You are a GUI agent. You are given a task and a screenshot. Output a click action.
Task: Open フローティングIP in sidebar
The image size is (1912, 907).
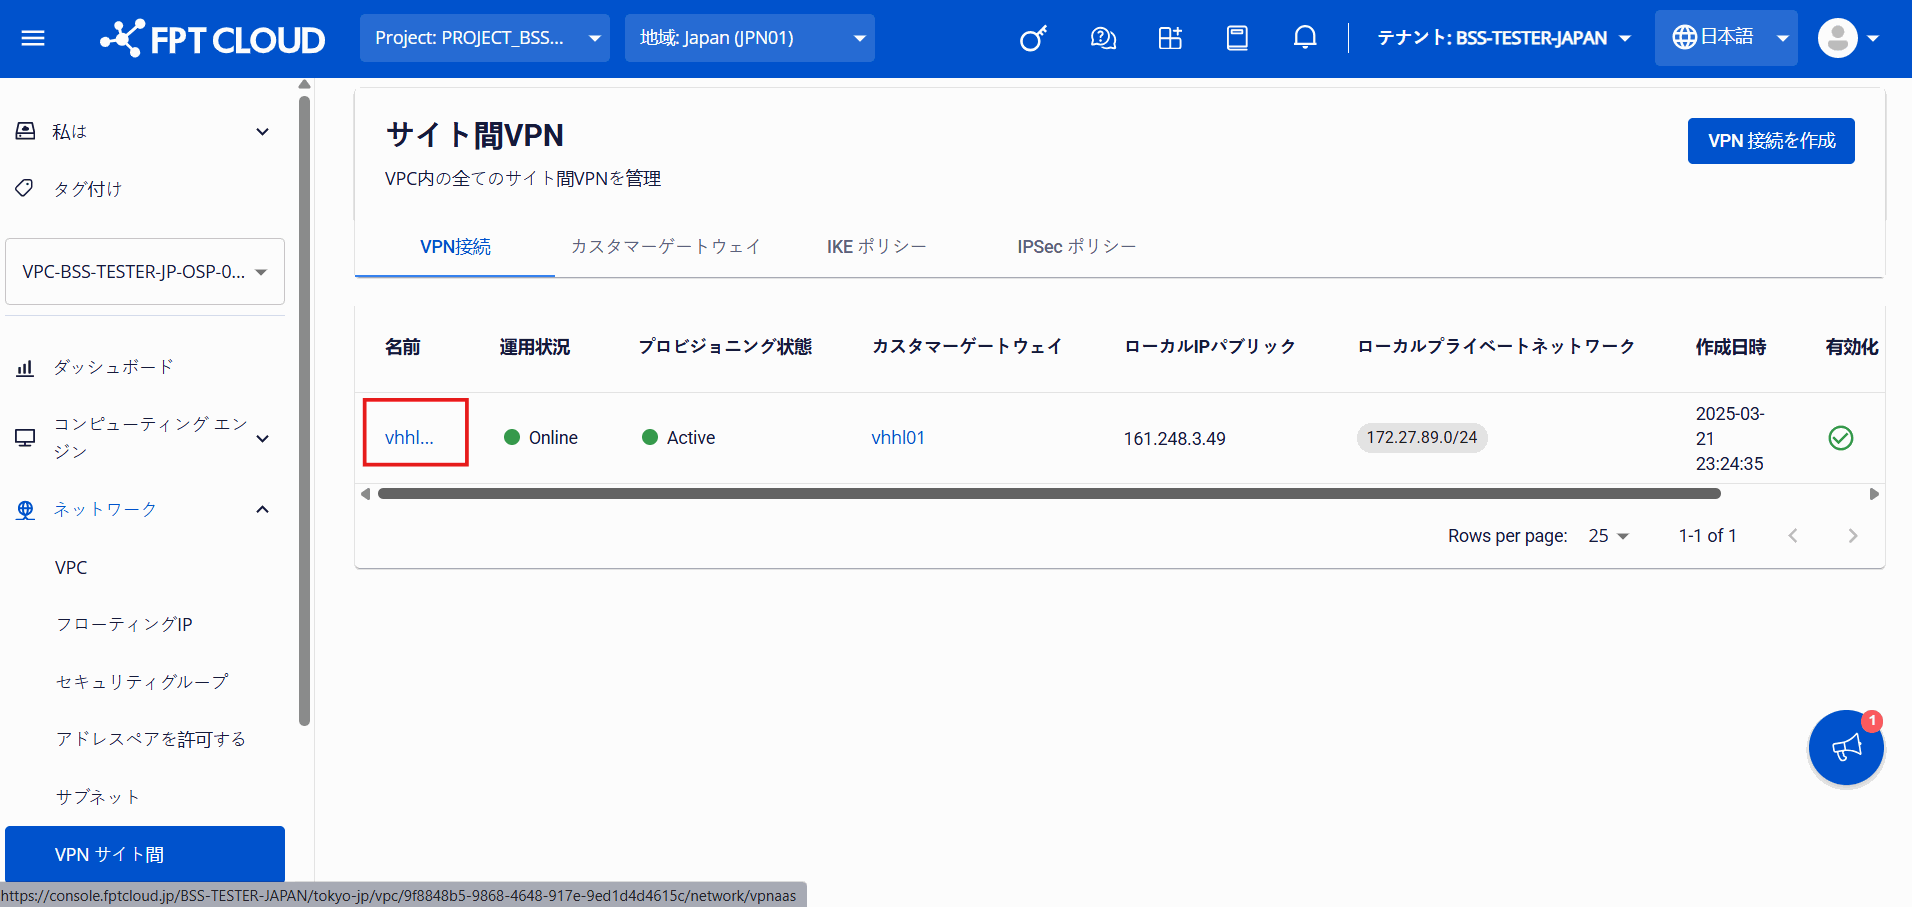click(x=124, y=624)
